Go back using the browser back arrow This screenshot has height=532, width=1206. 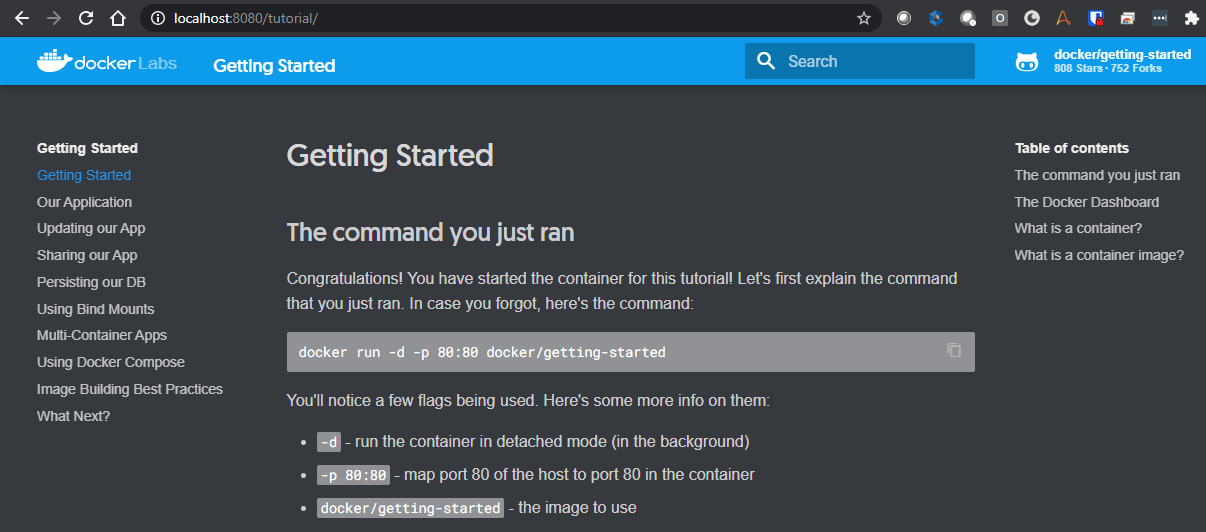(x=22, y=18)
